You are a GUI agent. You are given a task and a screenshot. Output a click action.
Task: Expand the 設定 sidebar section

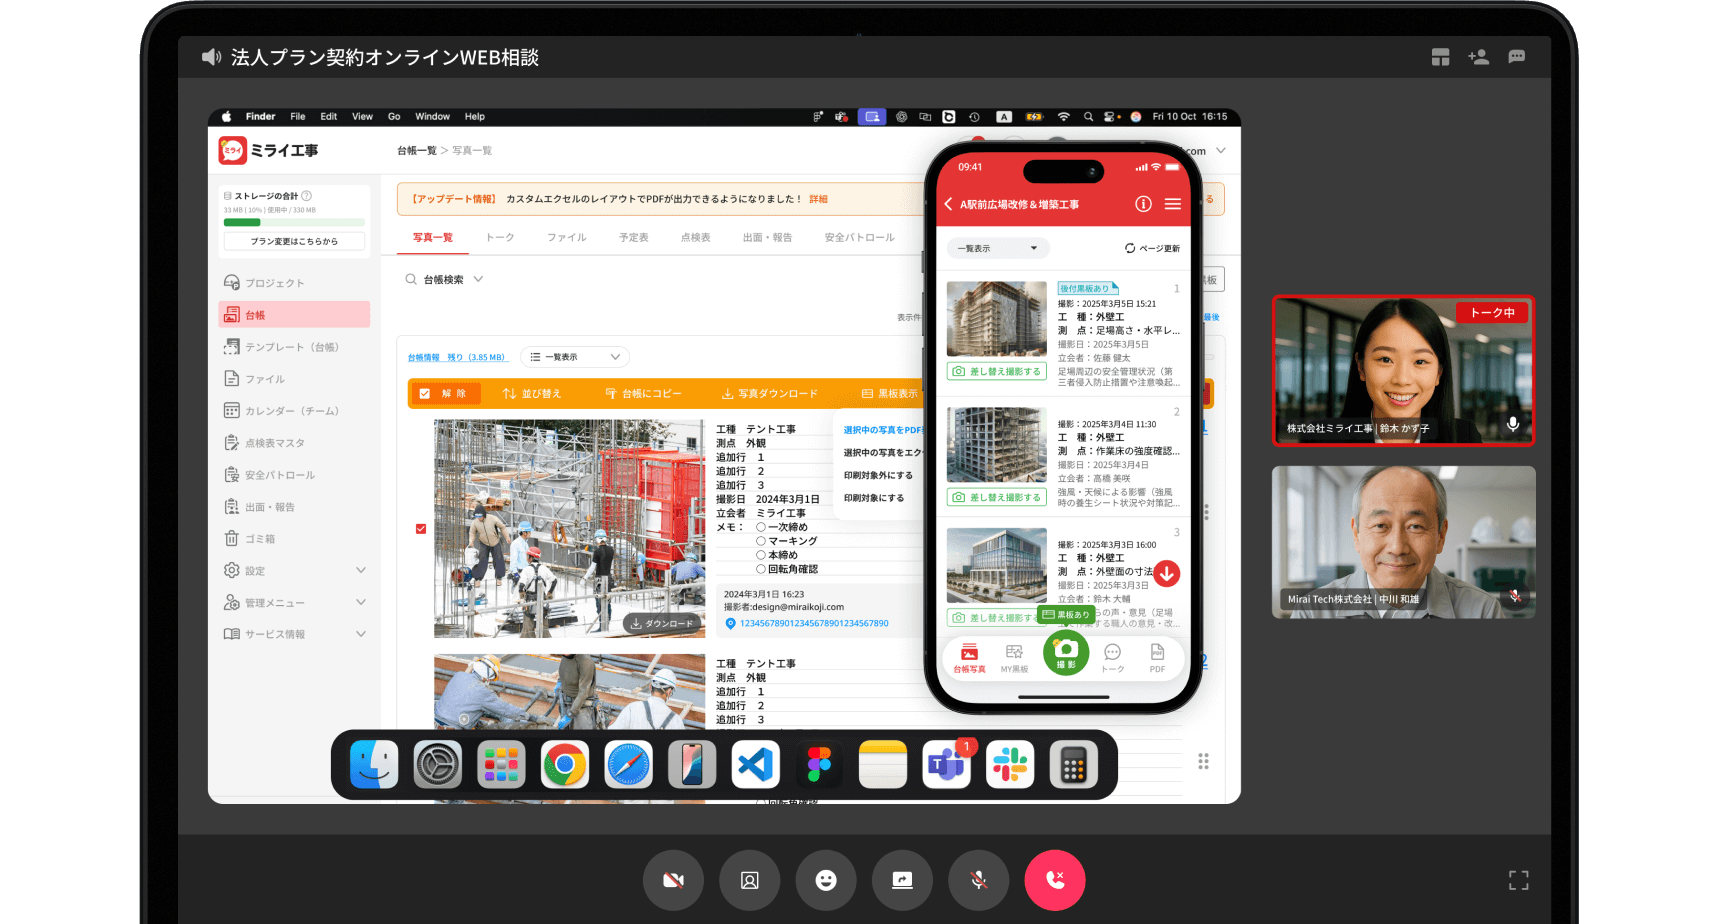361,570
